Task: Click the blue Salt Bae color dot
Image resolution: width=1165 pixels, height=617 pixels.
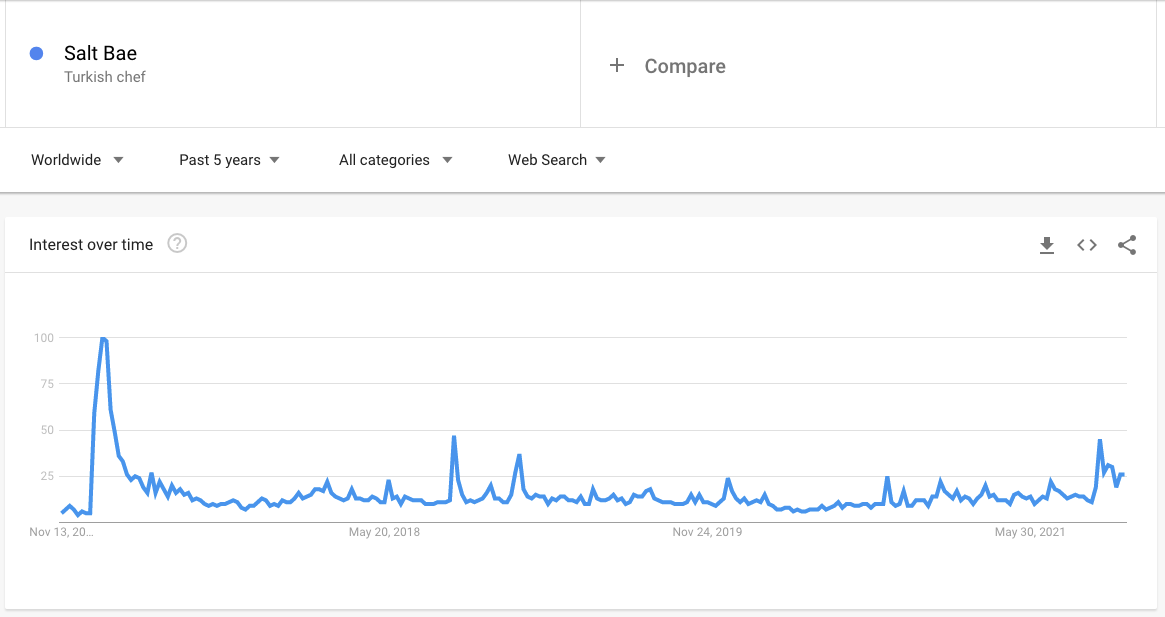Action: coord(36,54)
